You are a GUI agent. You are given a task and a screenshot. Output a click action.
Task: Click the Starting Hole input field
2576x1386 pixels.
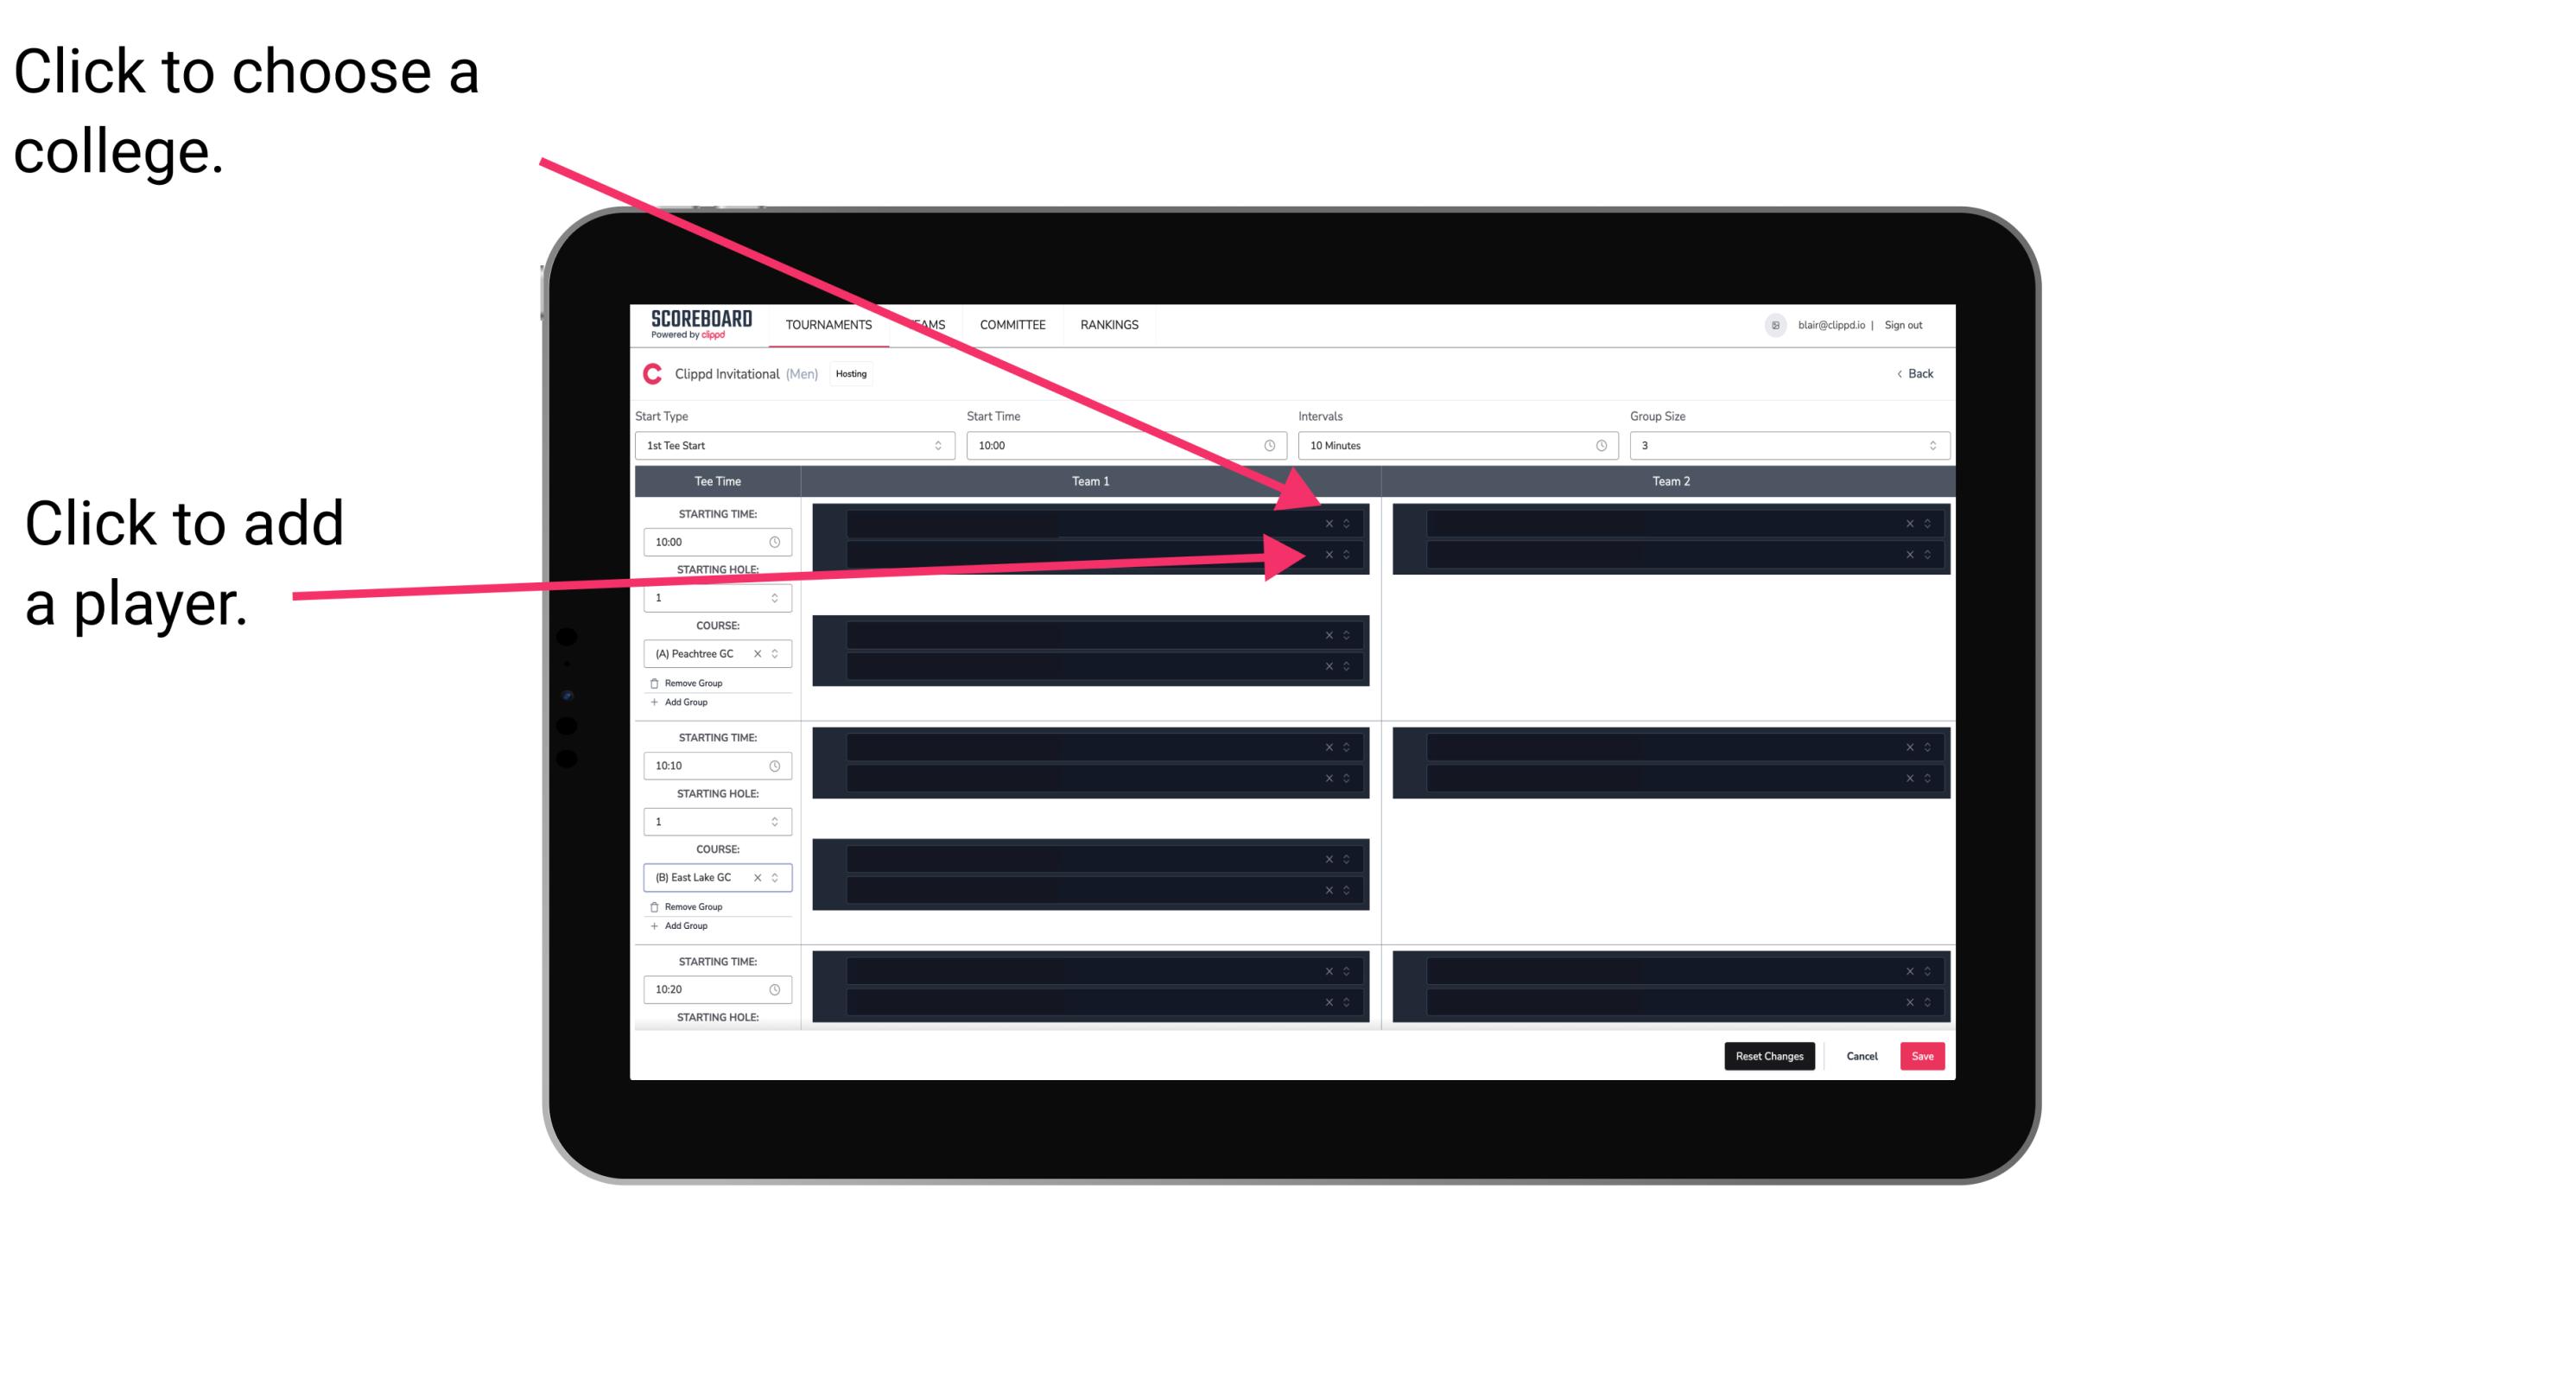[x=714, y=595]
